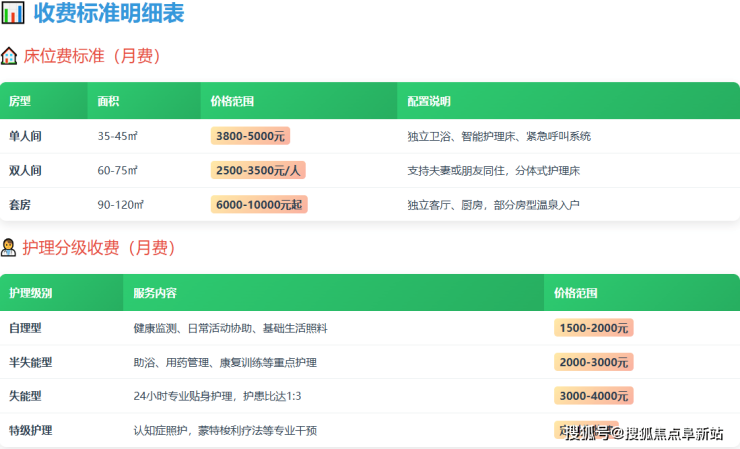Click the 护理级别 column header
The height and width of the screenshot is (449, 740).
[30, 293]
